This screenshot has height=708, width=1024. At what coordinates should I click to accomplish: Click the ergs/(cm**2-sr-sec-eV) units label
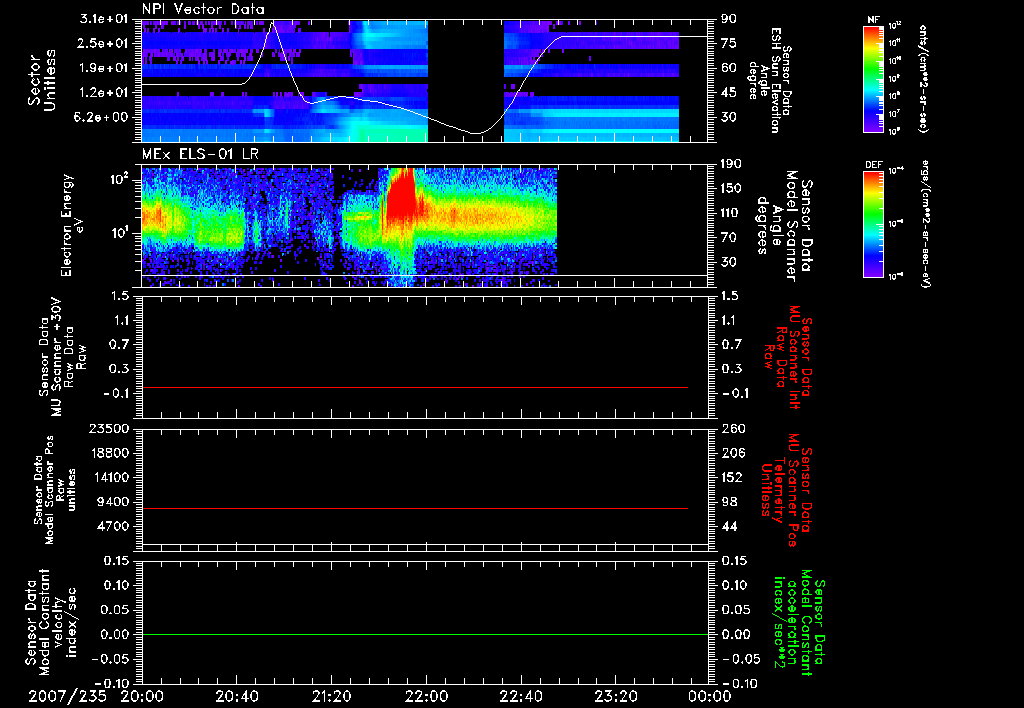pyautogui.click(x=925, y=223)
